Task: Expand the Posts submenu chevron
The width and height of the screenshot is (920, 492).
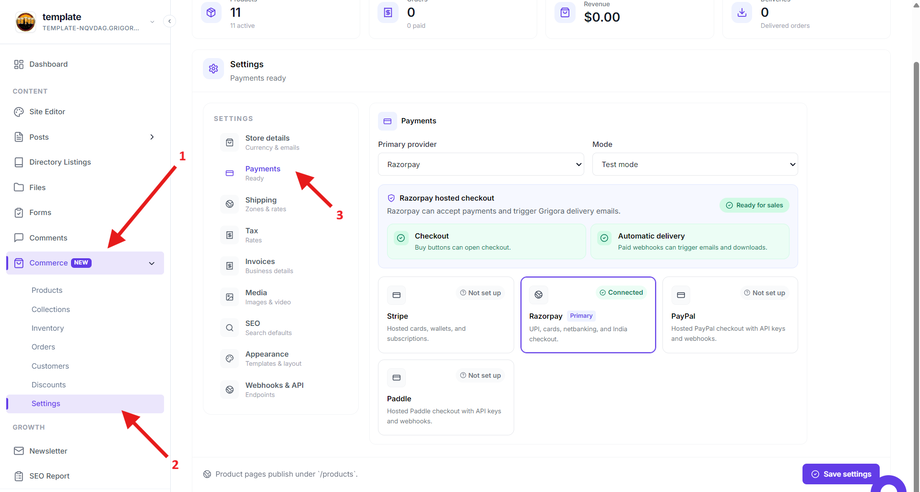Action: coord(152,137)
